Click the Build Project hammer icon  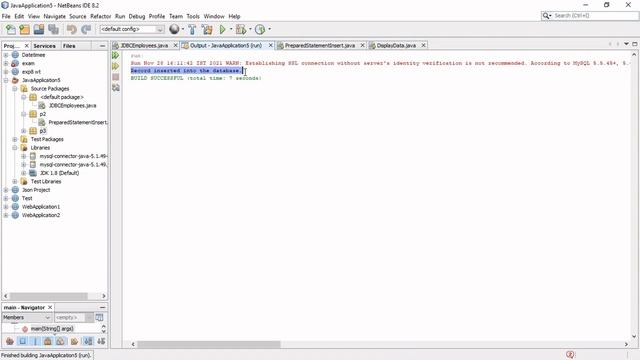(x=192, y=29)
